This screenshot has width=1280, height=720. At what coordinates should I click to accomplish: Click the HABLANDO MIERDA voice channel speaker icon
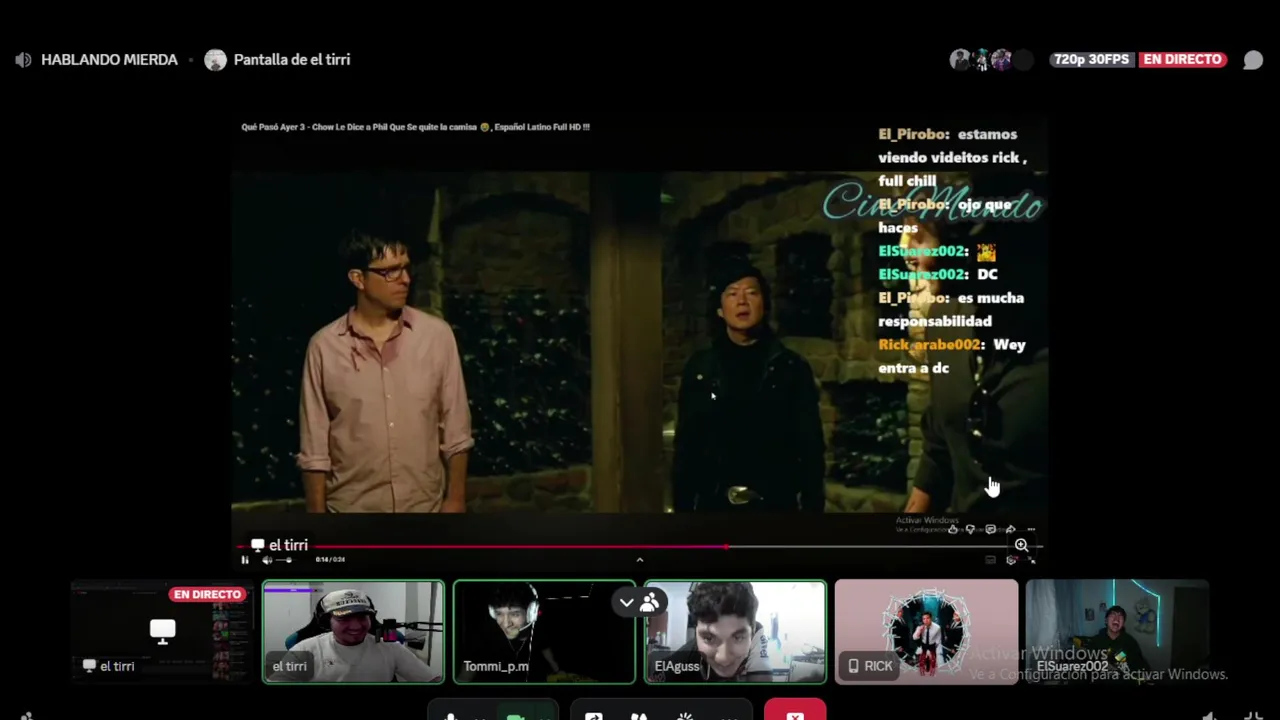[23, 60]
